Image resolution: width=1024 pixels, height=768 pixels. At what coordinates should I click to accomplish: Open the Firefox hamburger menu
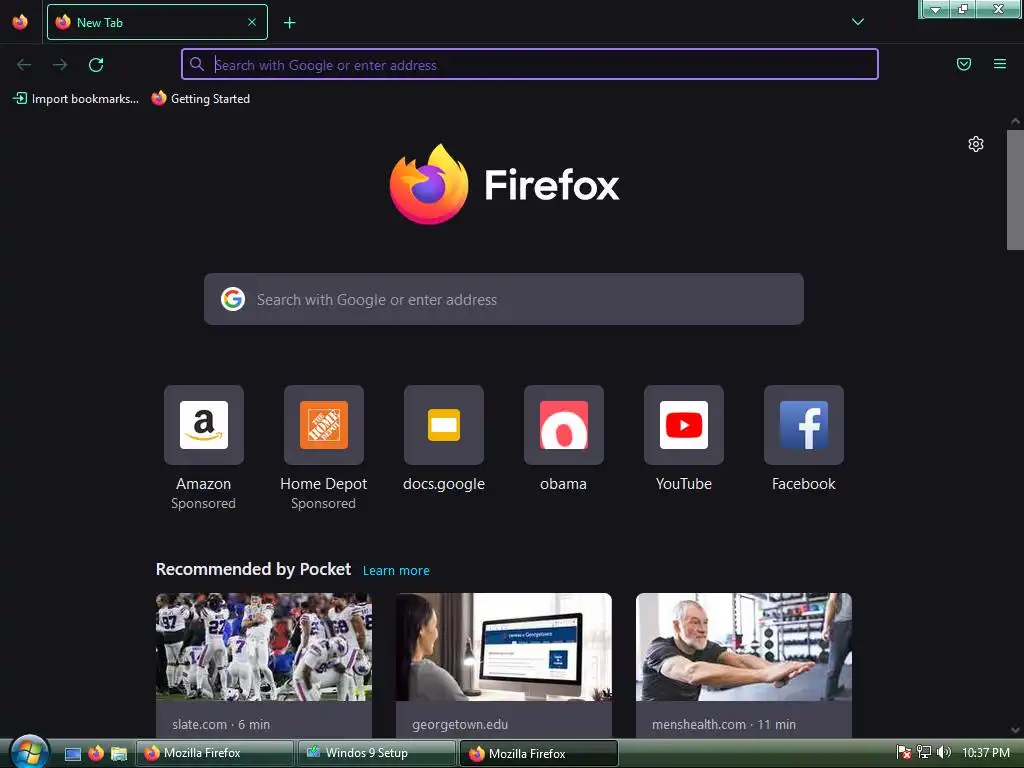(1000, 64)
